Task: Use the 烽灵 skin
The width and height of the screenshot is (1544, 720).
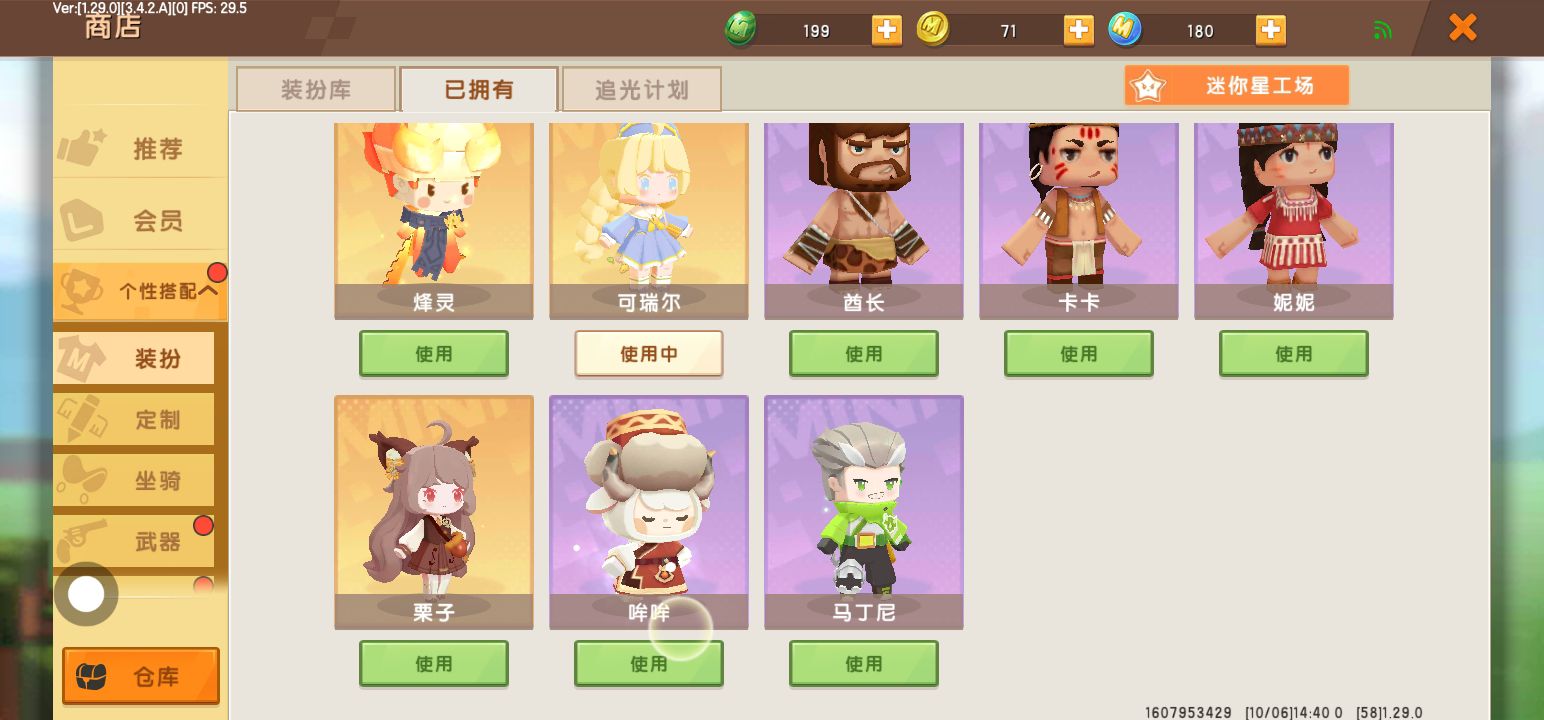Action: (434, 354)
